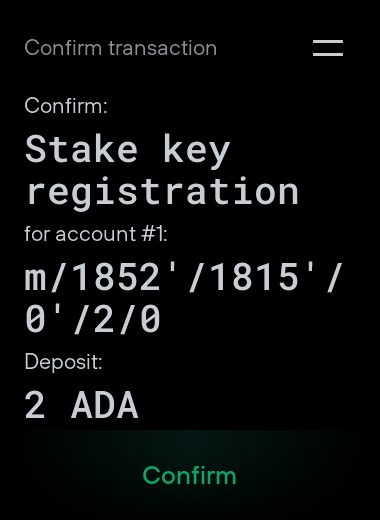Click the leading 'm/' path prefix

click(x=44, y=277)
